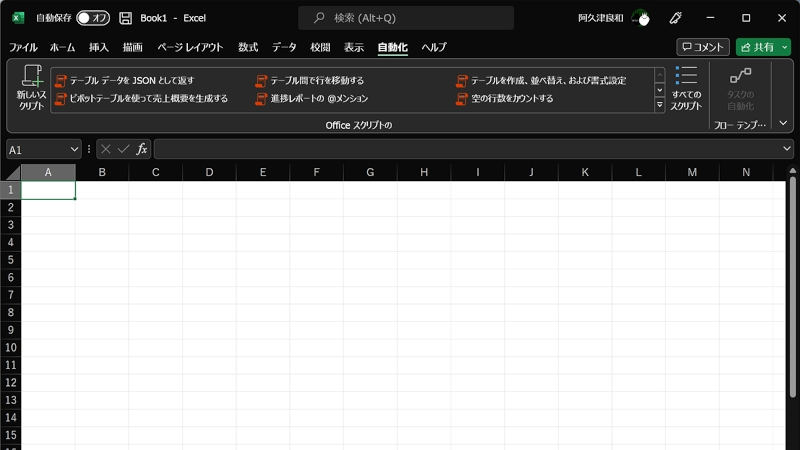Click the formula bar cancel X icon
Screen dimensions: 800x450
pos(106,149)
